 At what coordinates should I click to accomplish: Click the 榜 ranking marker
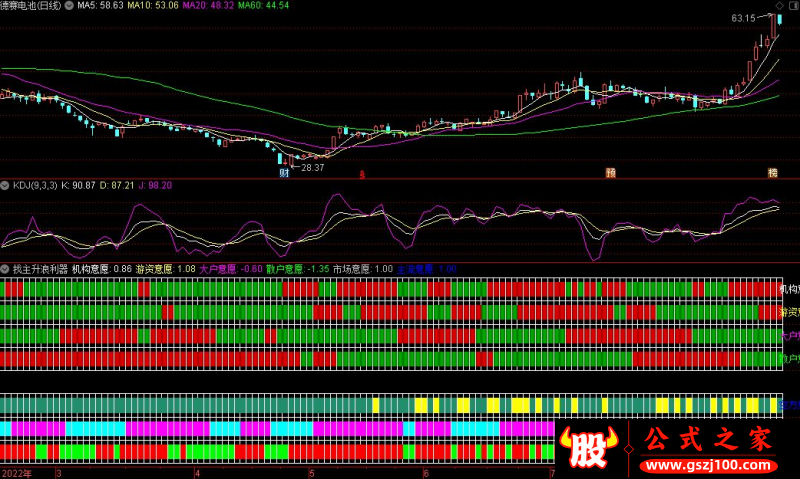click(772, 172)
